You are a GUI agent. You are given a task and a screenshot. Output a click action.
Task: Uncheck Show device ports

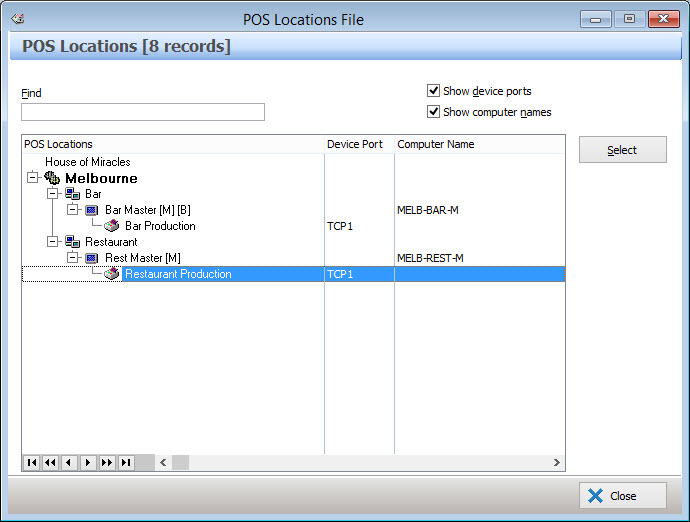tap(434, 91)
